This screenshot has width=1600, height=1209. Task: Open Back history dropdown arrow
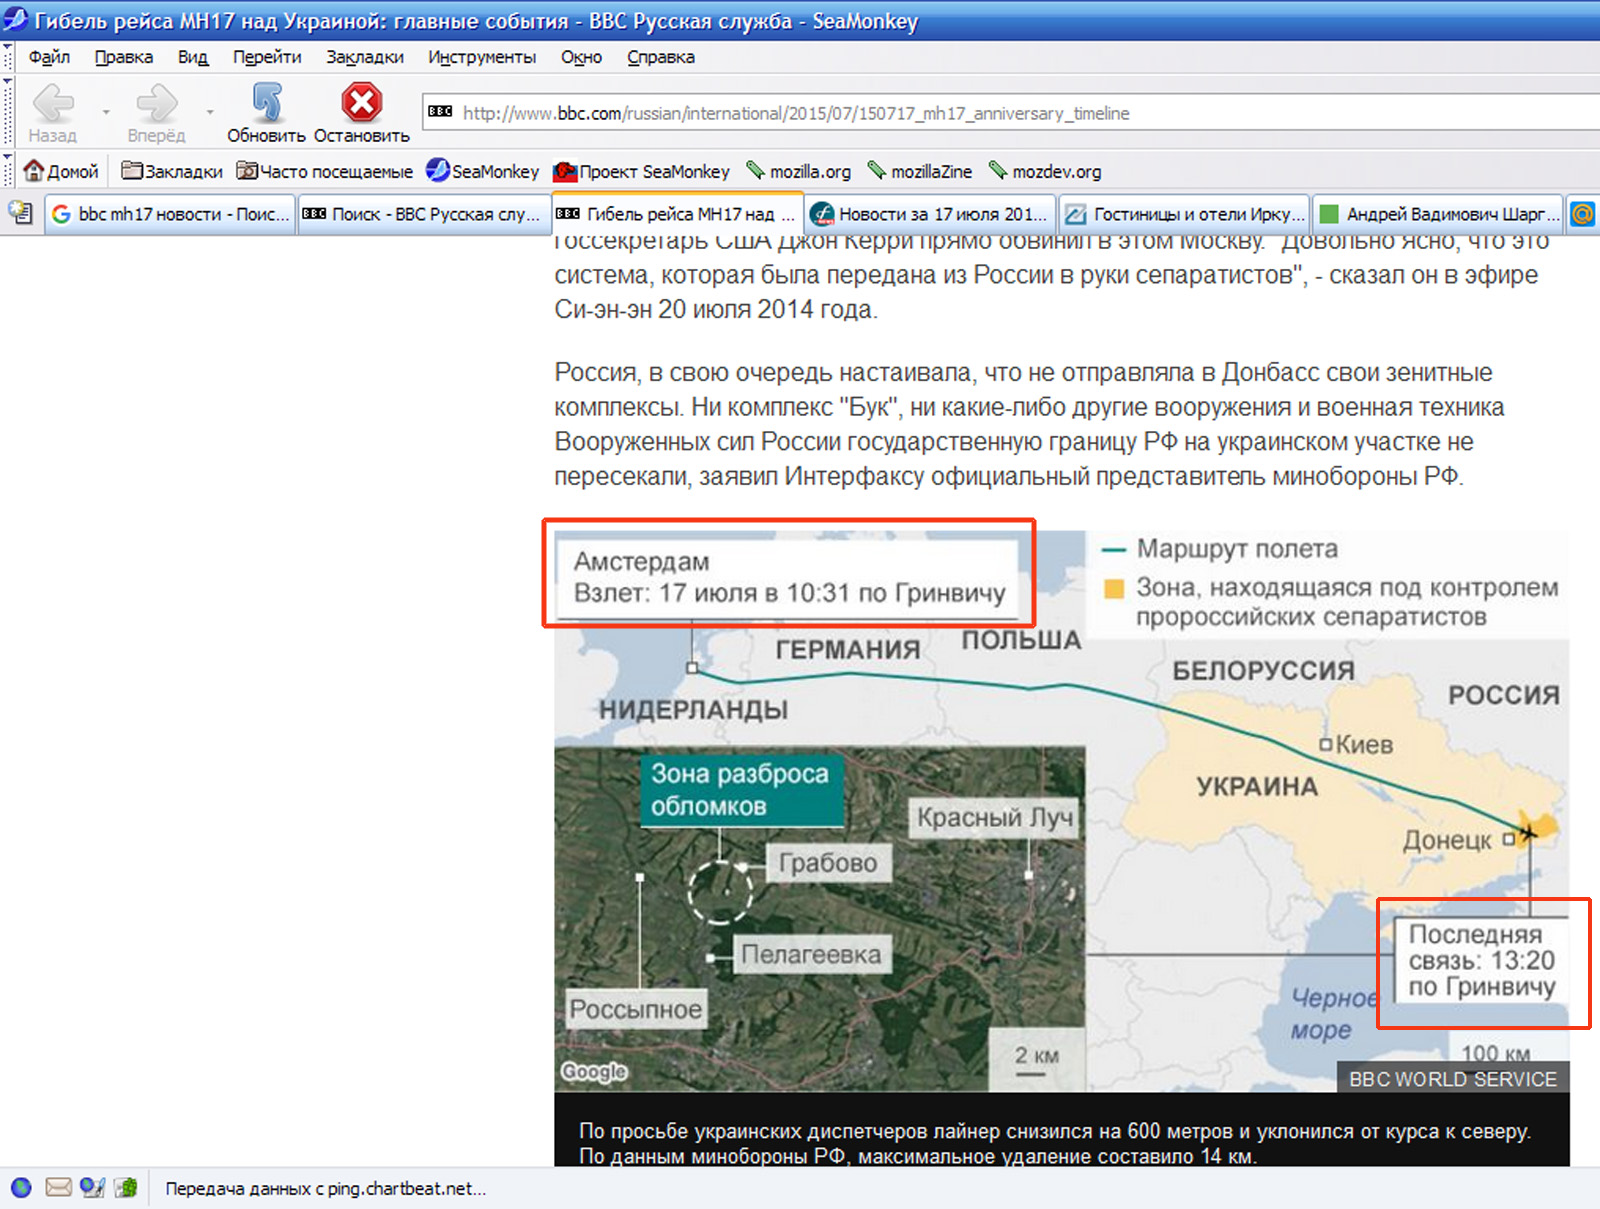tap(106, 112)
